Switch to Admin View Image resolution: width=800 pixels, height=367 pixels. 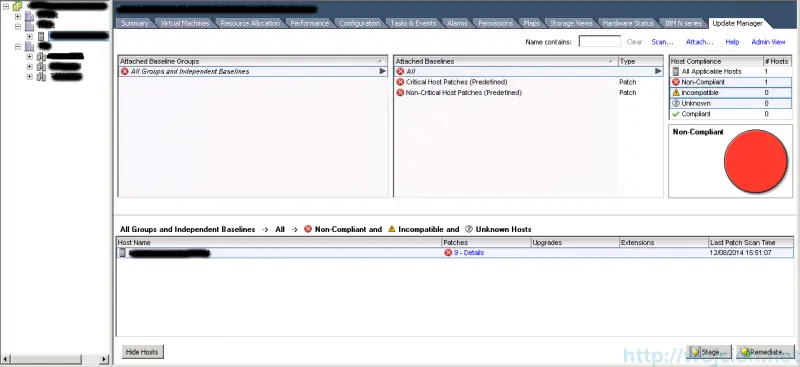768,42
